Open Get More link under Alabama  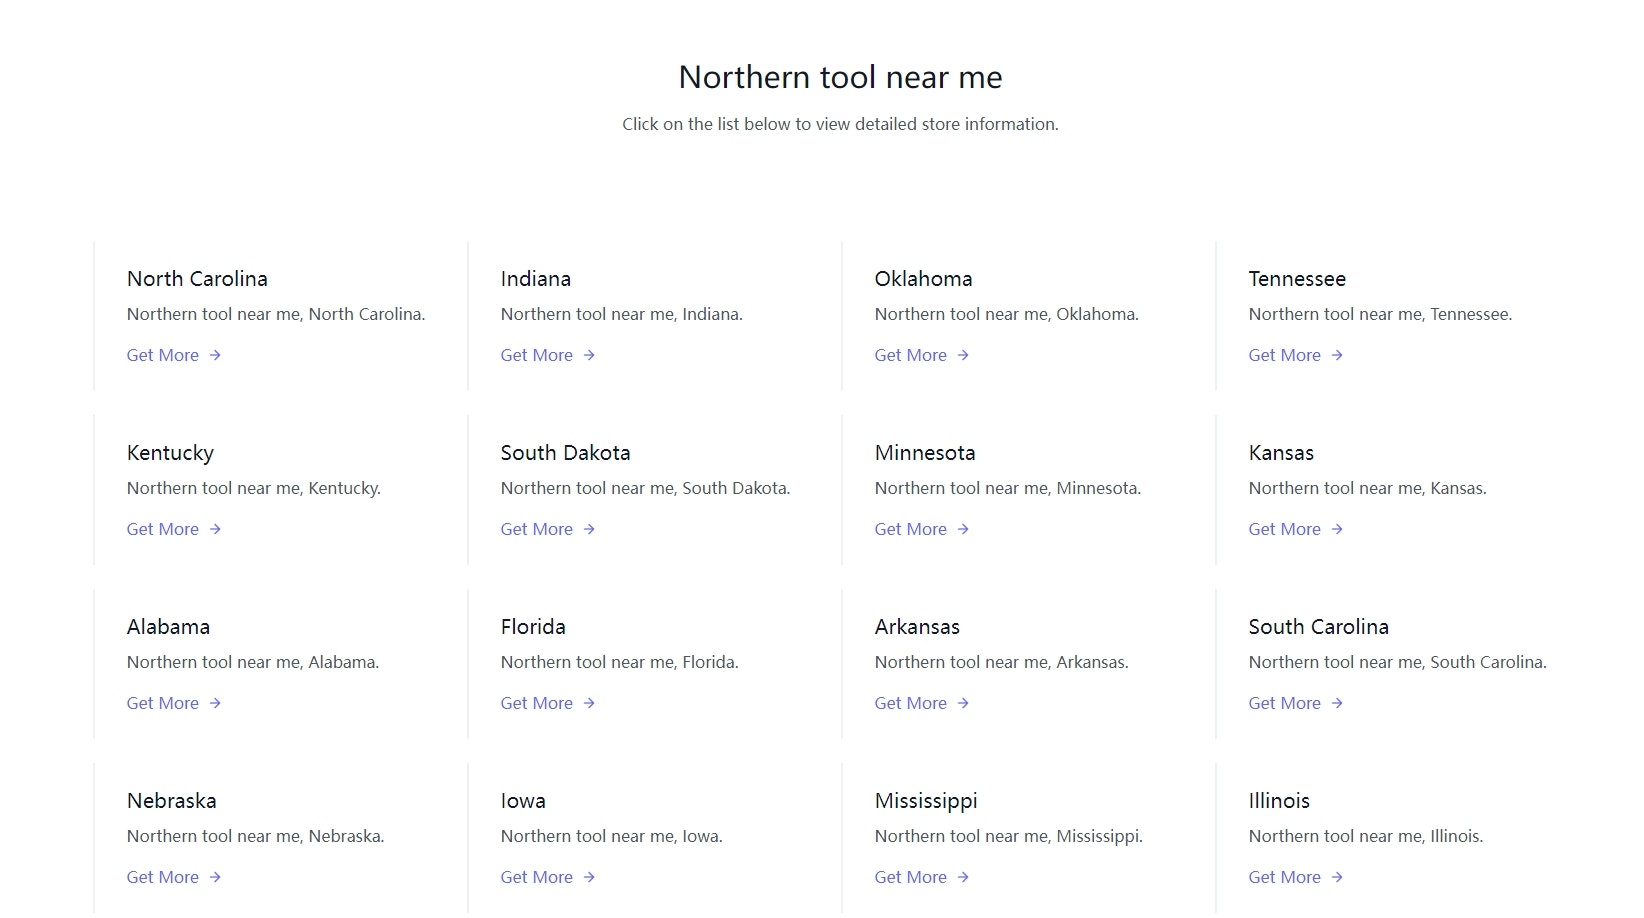coord(174,703)
